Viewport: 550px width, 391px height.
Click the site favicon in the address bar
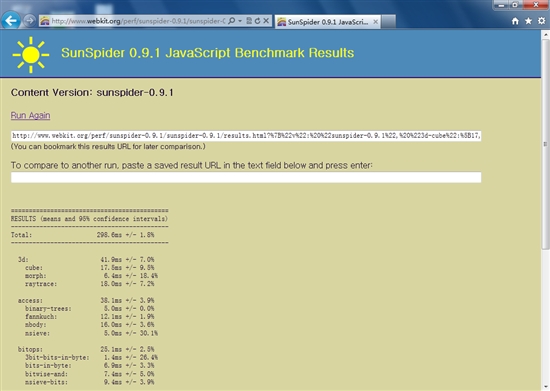45,21
